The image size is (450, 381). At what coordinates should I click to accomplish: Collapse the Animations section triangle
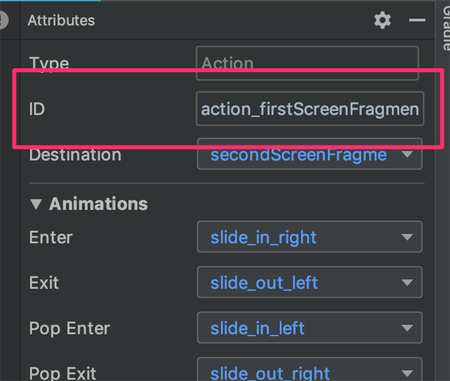point(36,204)
